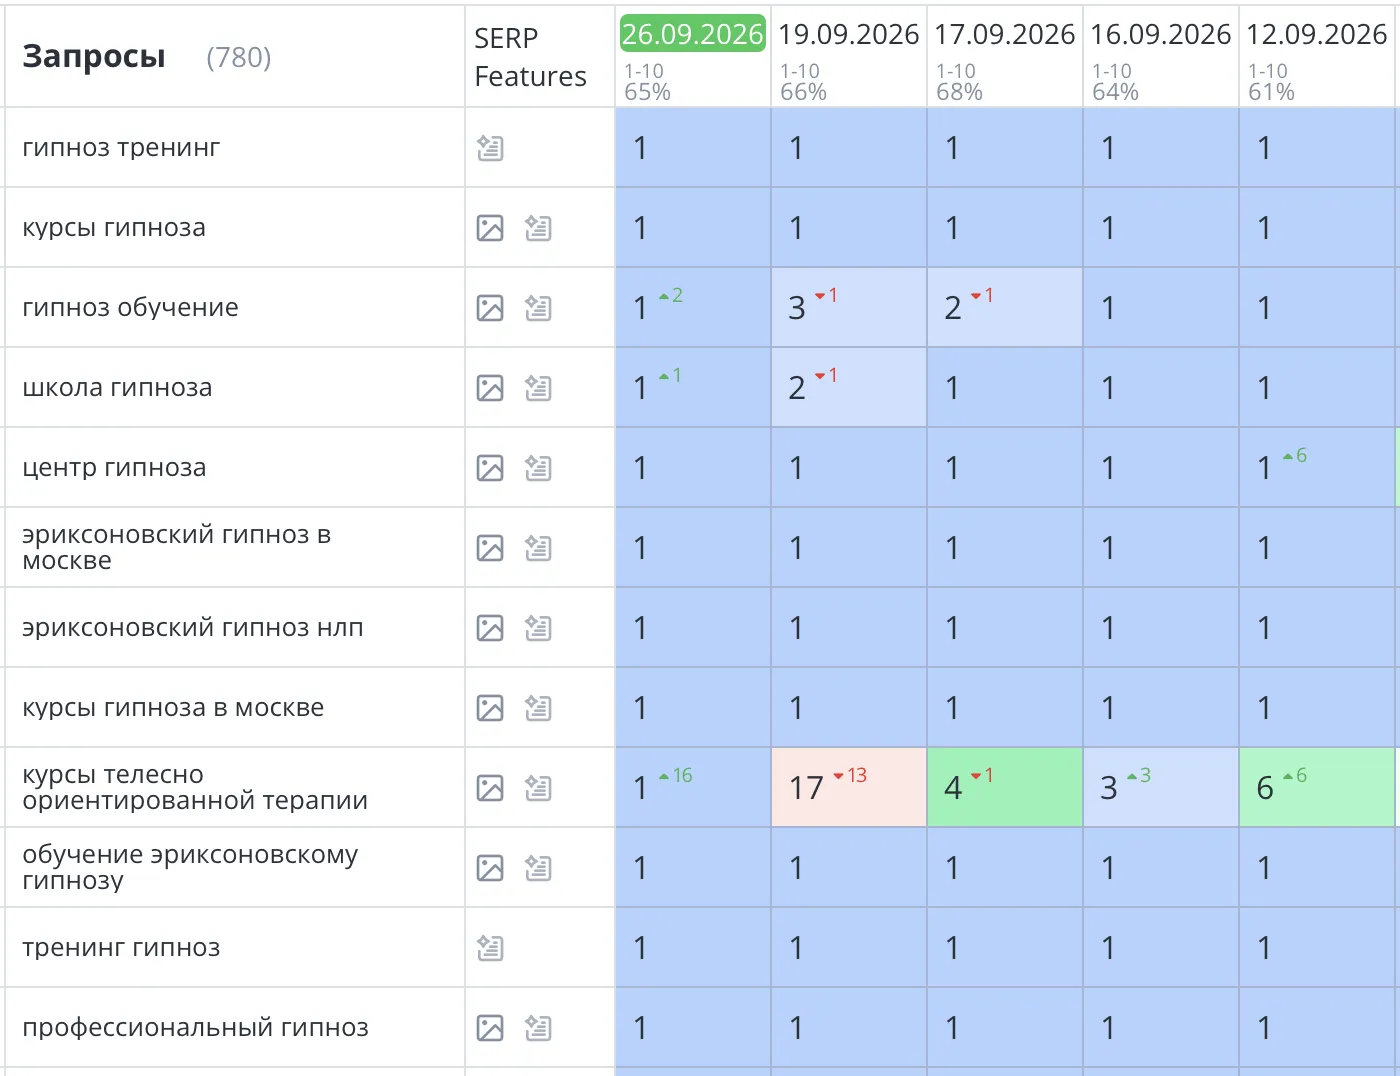Open the query центр гипноза
This screenshot has width=1400, height=1076.
(x=114, y=468)
